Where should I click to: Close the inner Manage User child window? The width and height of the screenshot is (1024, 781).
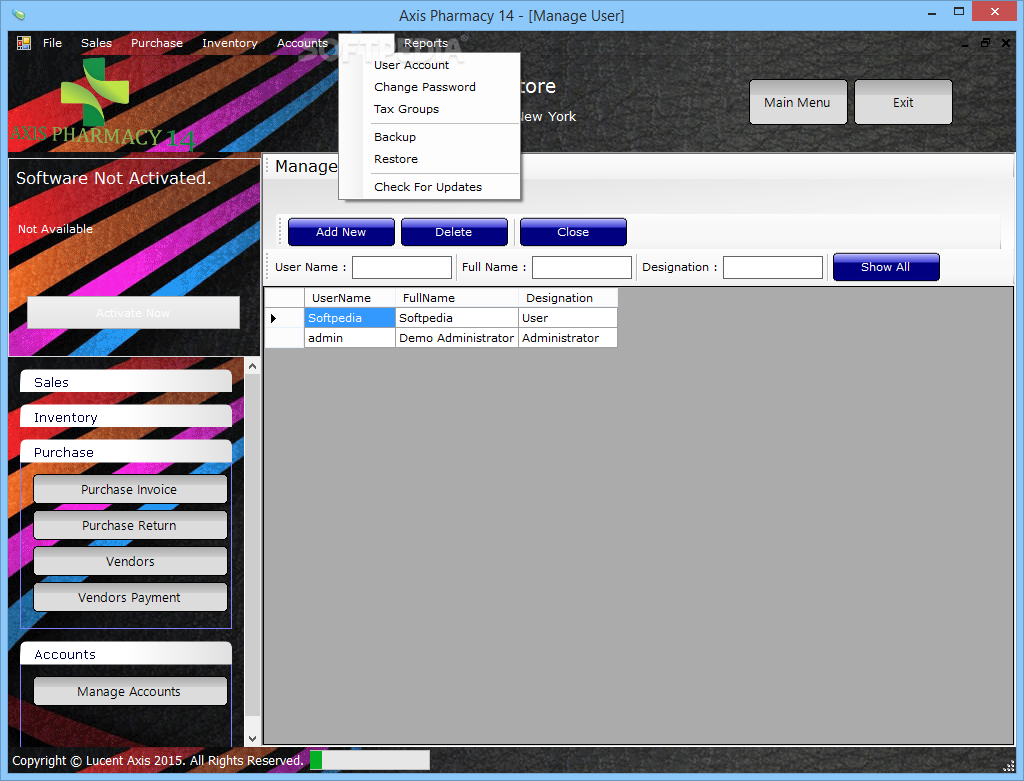pos(1006,43)
